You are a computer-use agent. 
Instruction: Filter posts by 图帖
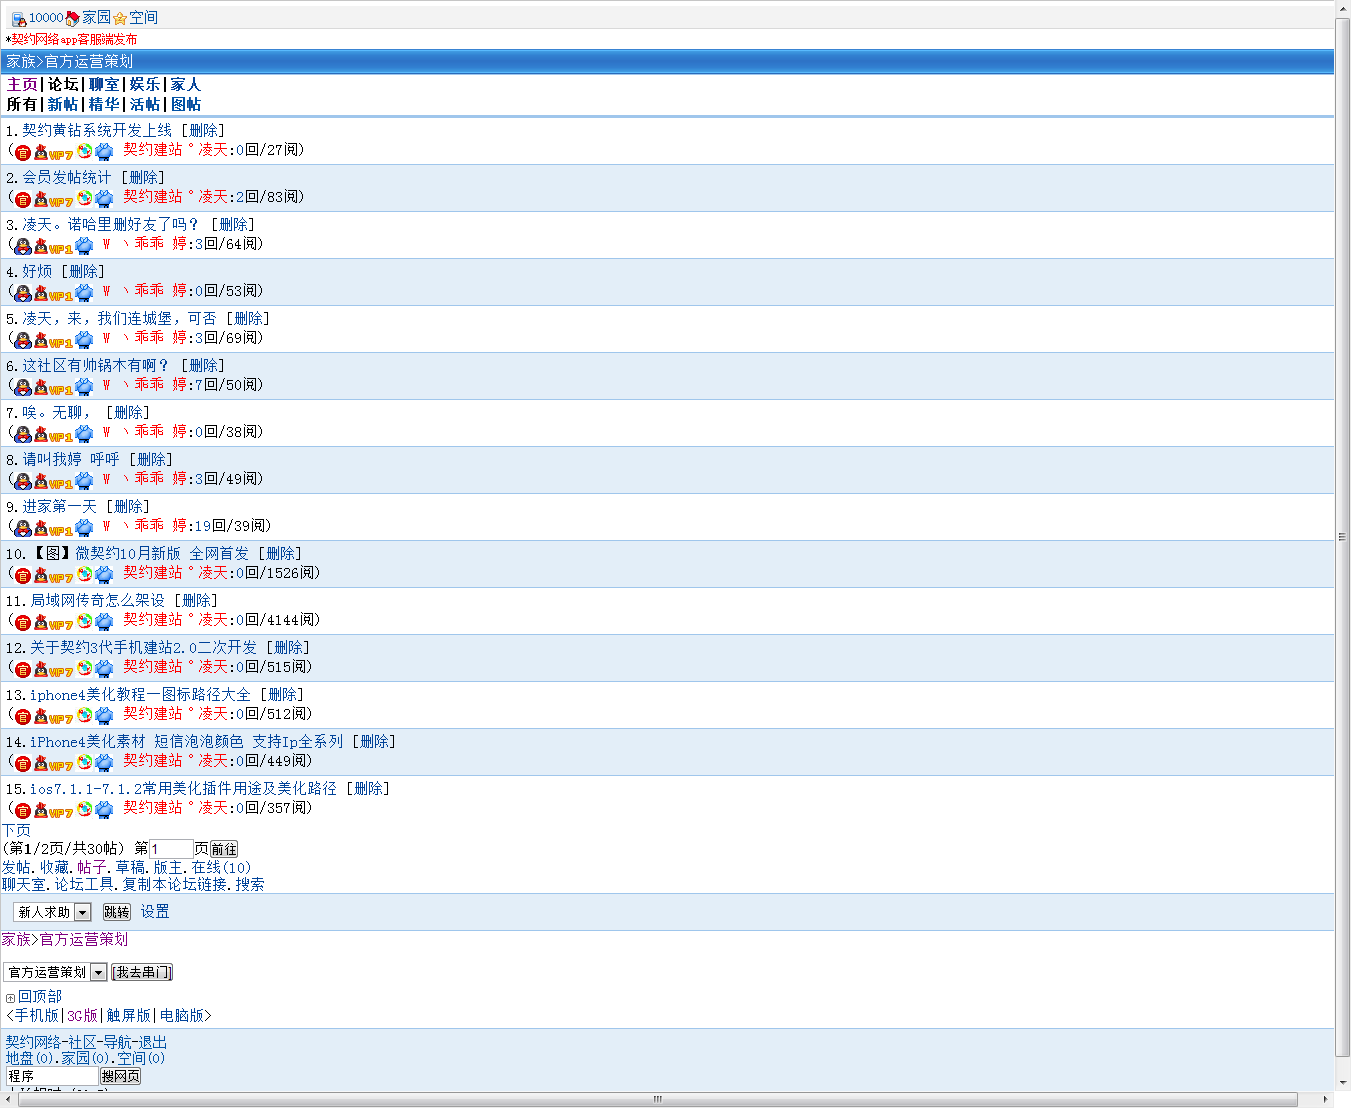coord(186,104)
